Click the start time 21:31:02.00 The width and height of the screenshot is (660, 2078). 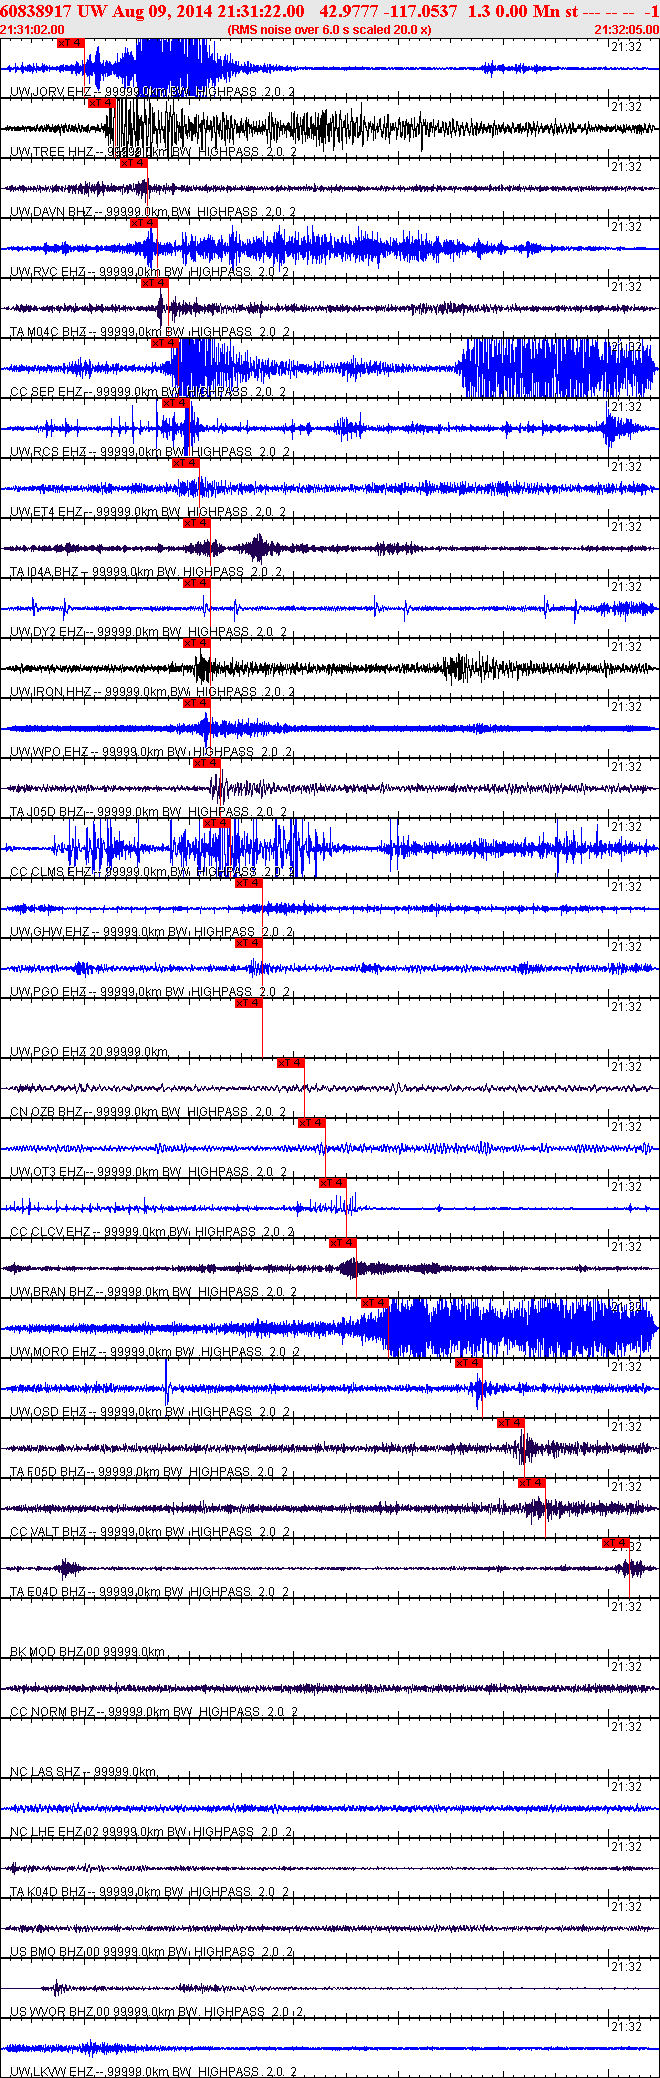click(32, 30)
